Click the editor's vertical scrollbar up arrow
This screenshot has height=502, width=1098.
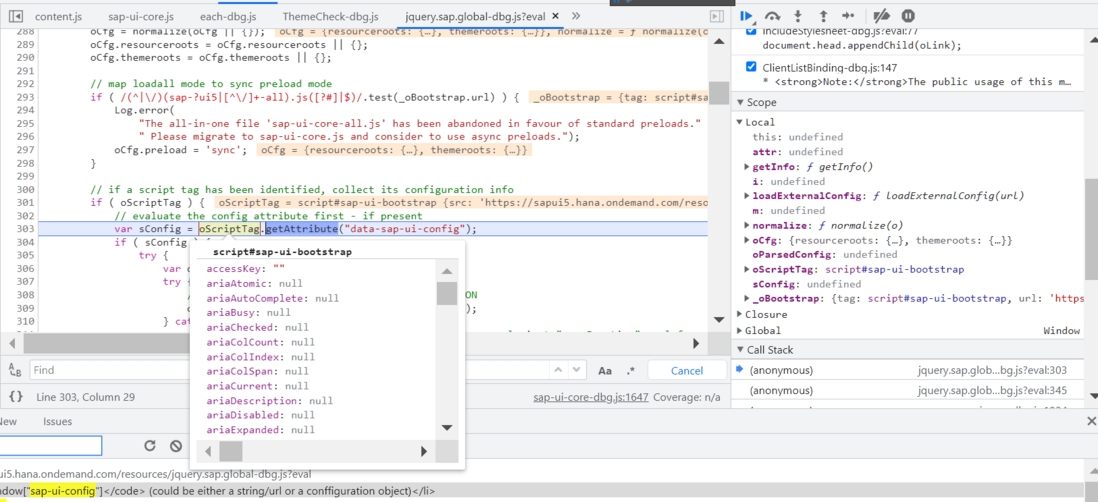tap(718, 42)
